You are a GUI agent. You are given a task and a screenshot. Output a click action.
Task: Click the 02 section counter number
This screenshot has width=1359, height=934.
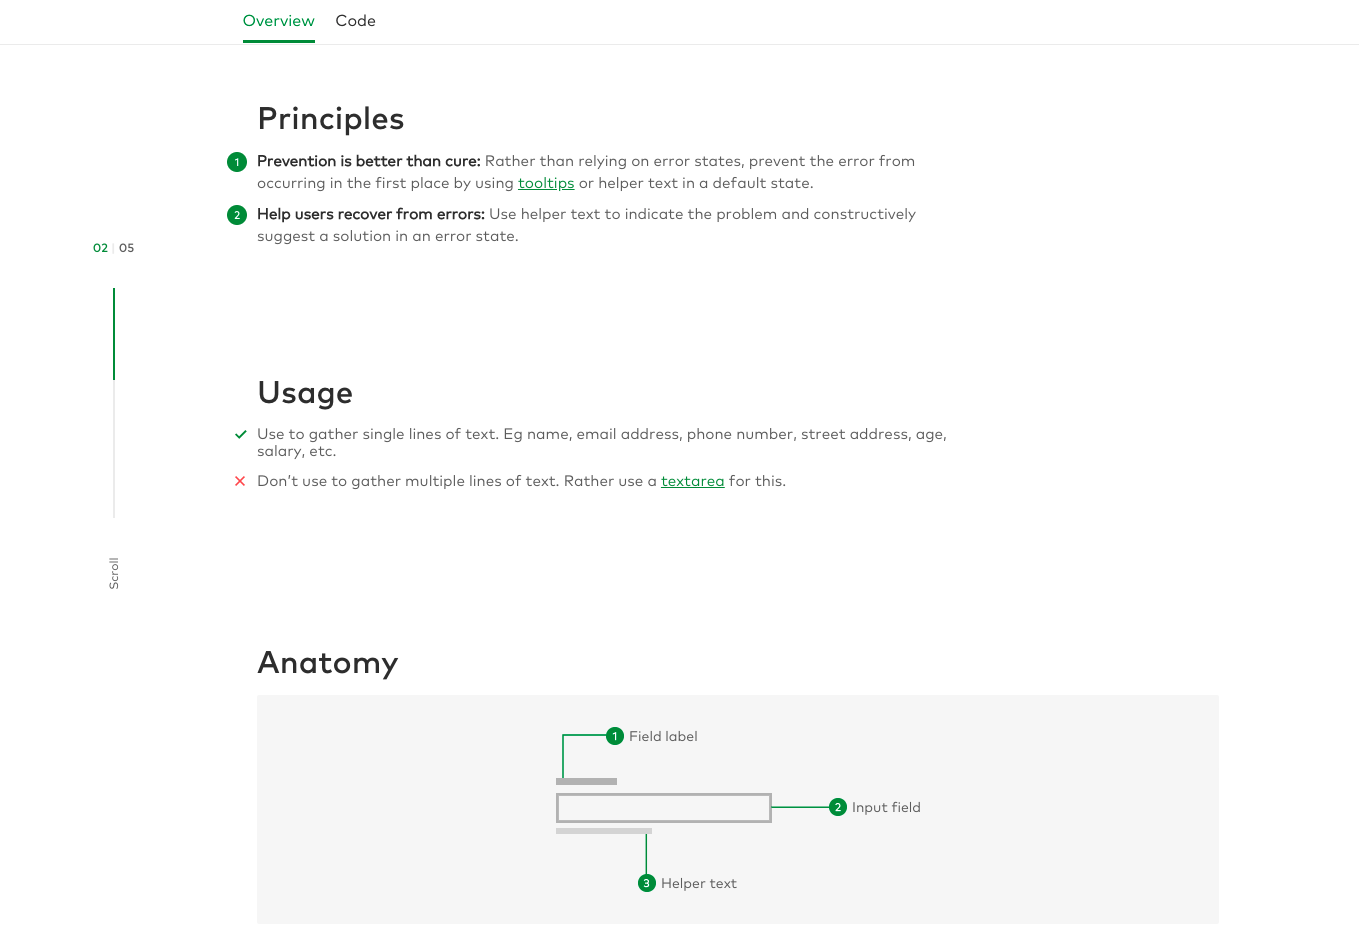[x=100, y=248]
